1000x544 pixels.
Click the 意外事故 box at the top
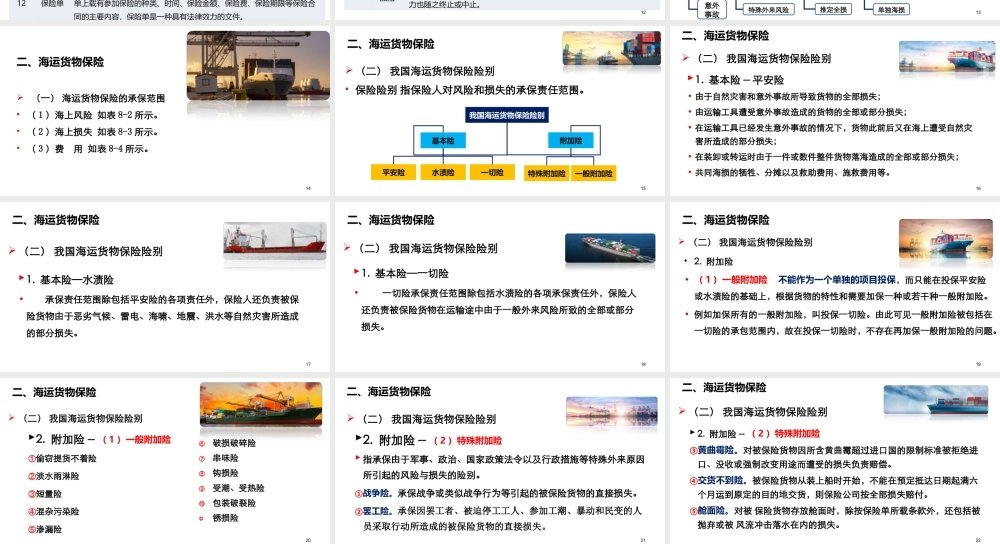click(712, 9)
